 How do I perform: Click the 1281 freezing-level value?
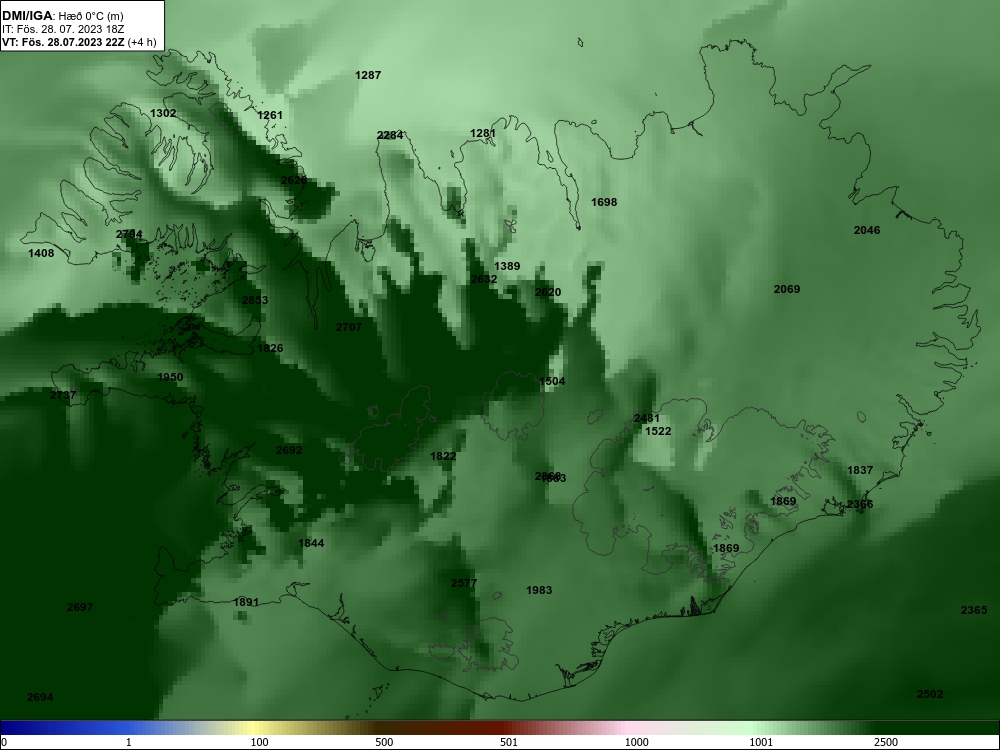point(483,133)
